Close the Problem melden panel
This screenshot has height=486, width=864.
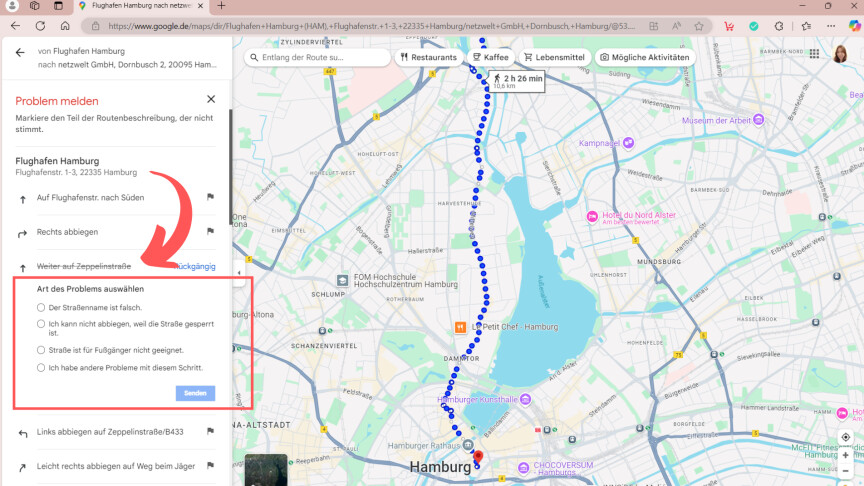click(211, 99)
